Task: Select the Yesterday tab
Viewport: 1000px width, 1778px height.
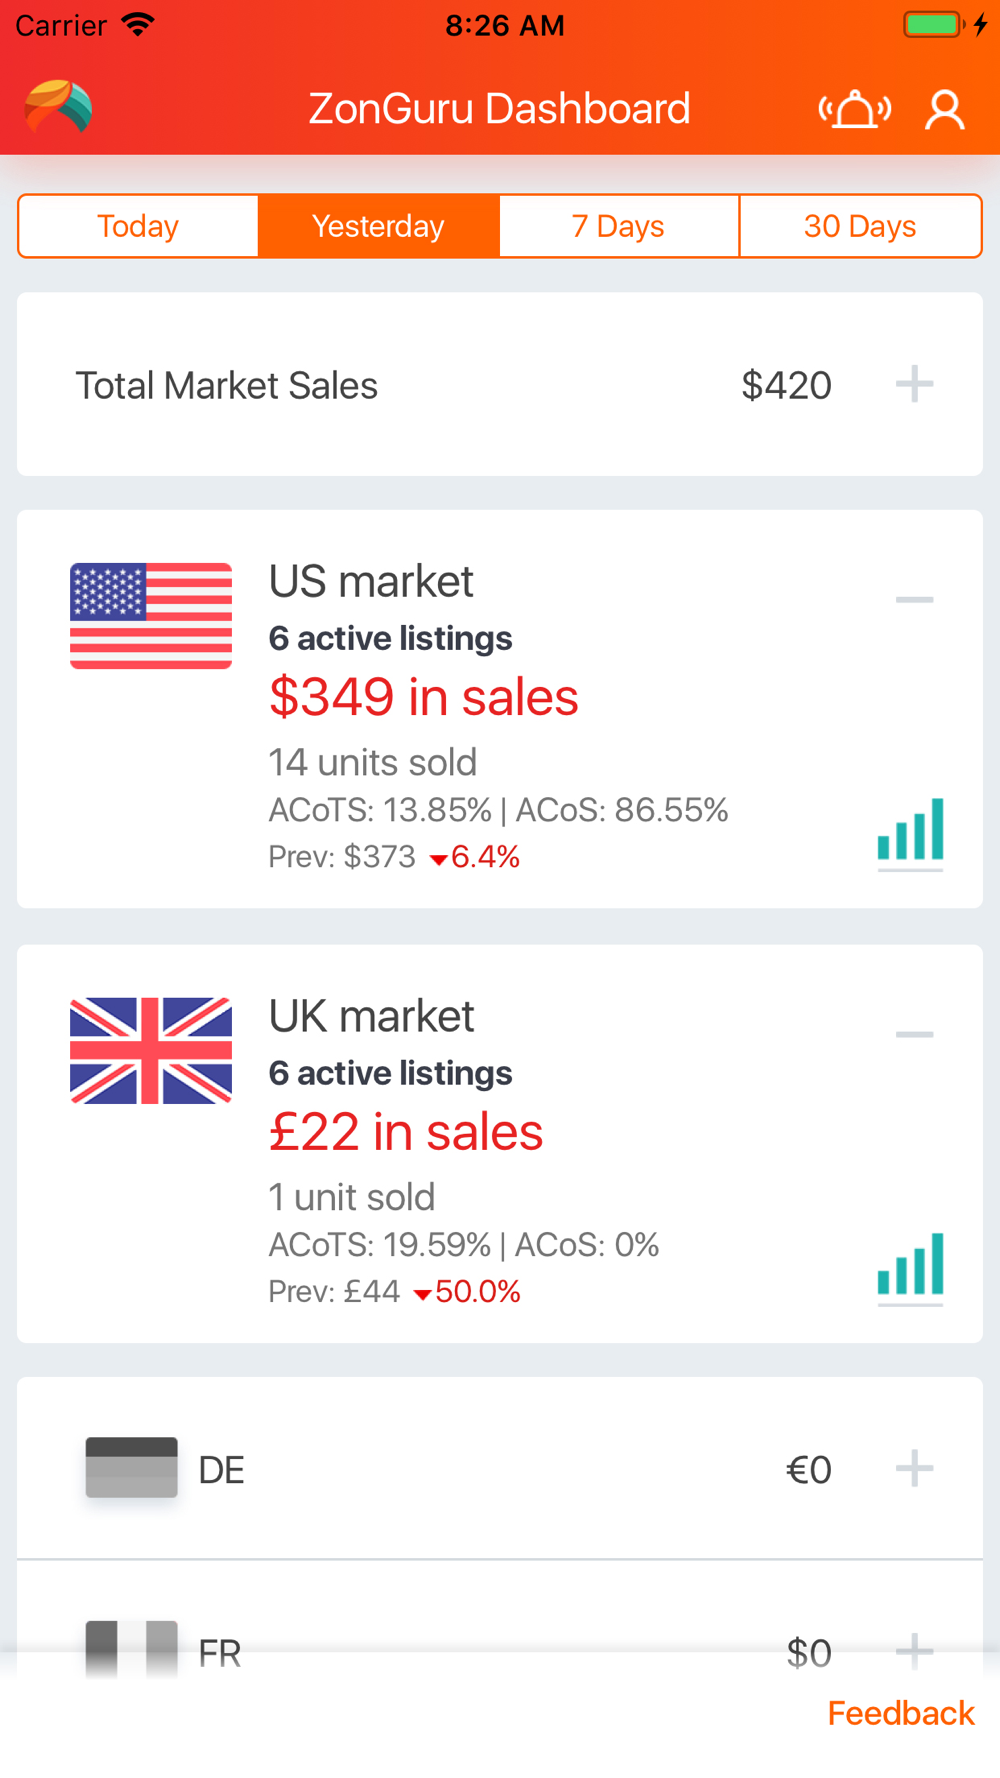Action: tap(379, 226)
